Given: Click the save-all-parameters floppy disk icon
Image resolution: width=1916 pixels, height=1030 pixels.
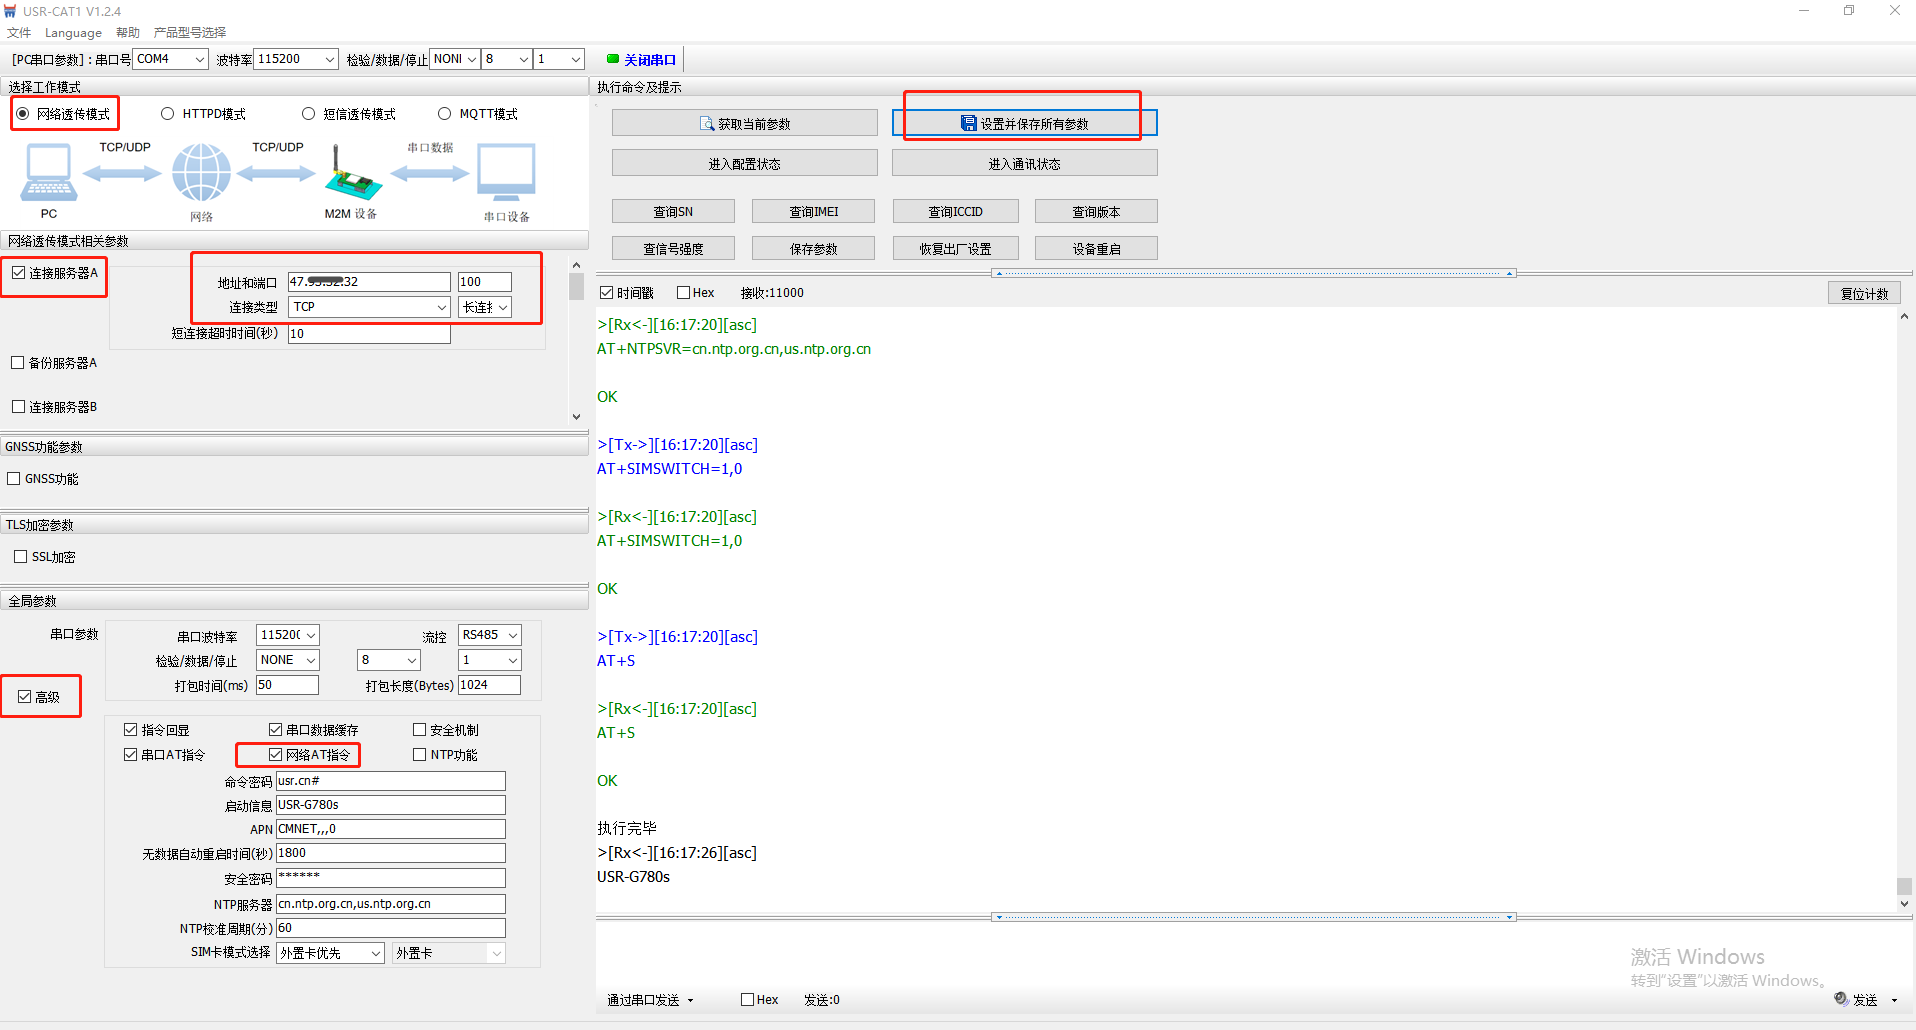Looking at the screenshot, I should (x=968, y=123).
